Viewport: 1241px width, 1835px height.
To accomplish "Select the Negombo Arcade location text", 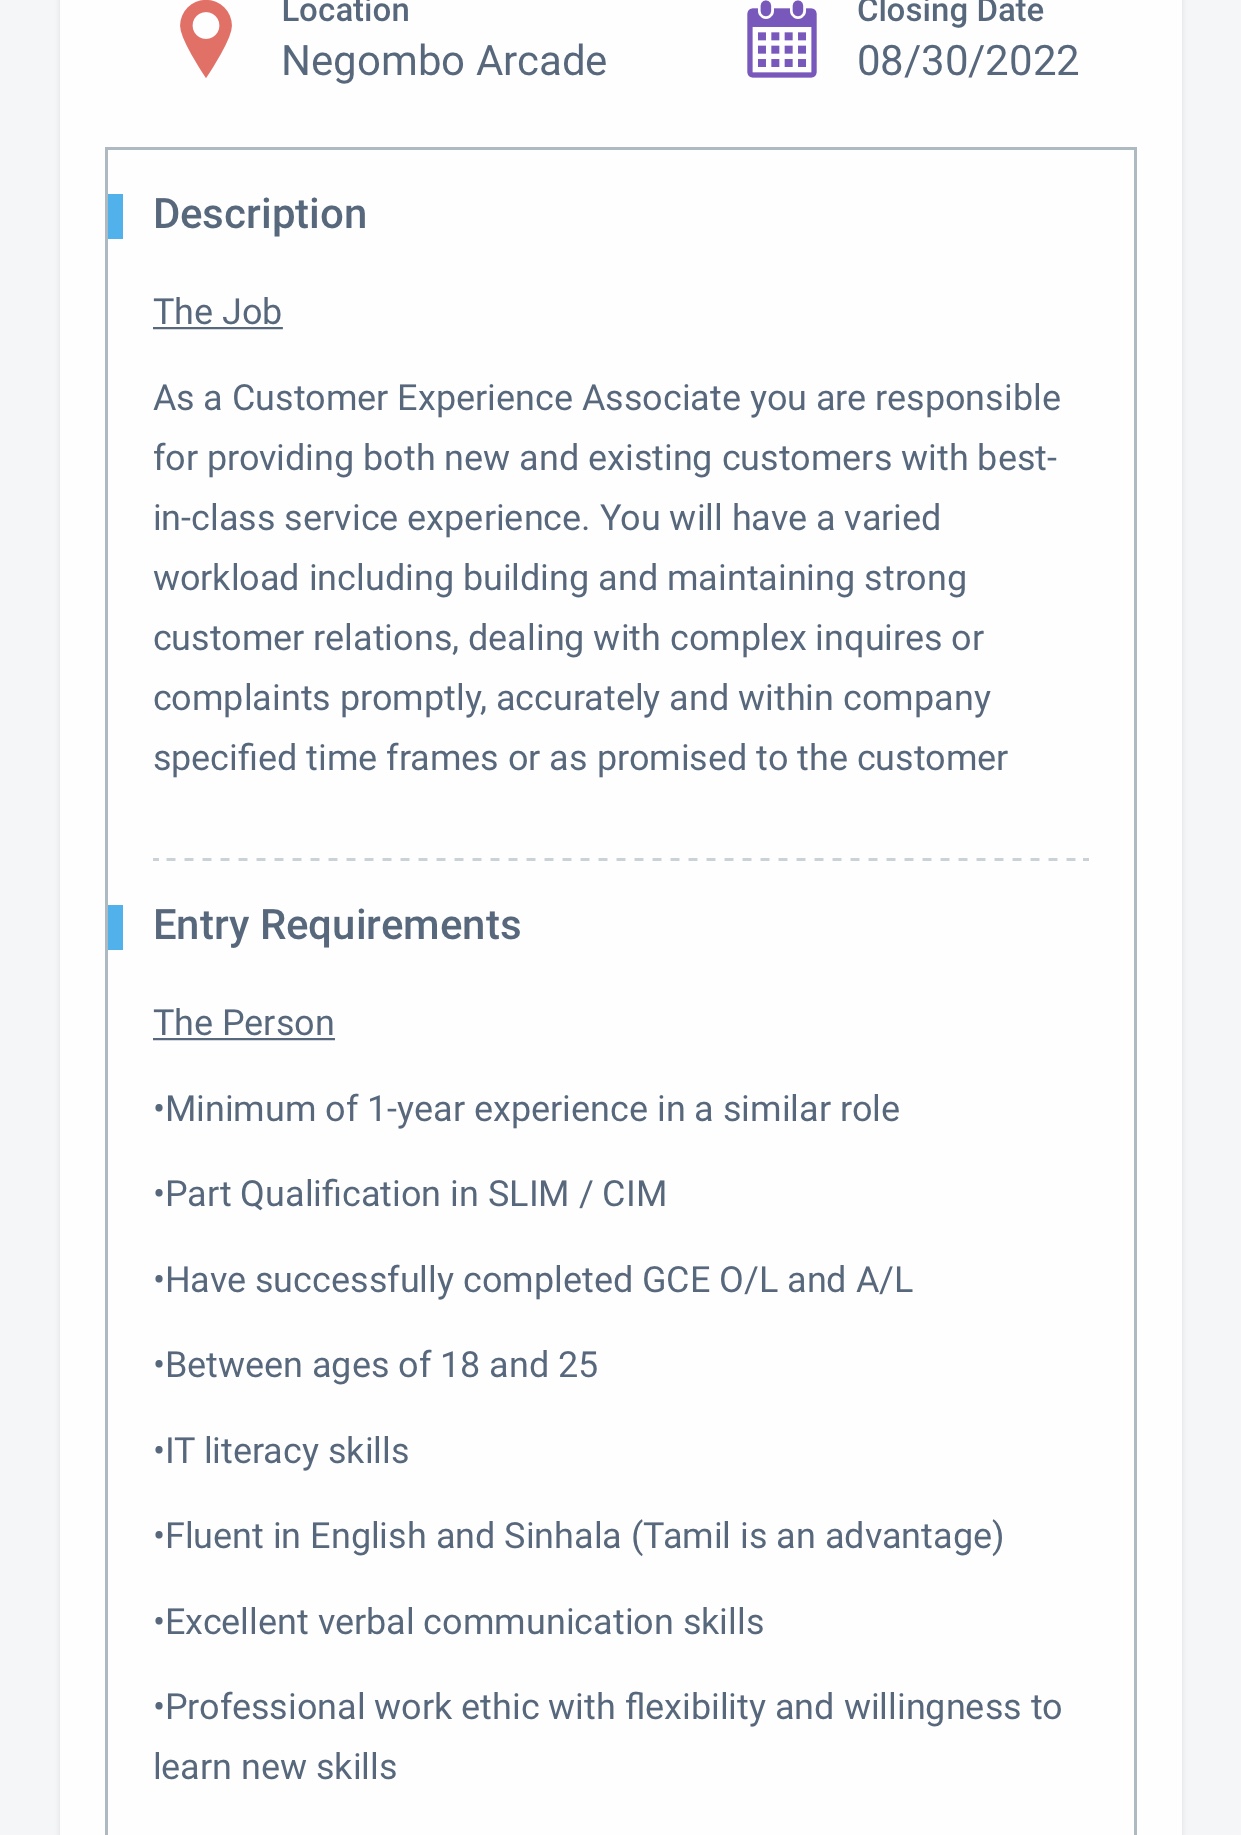I will [444, 61].
